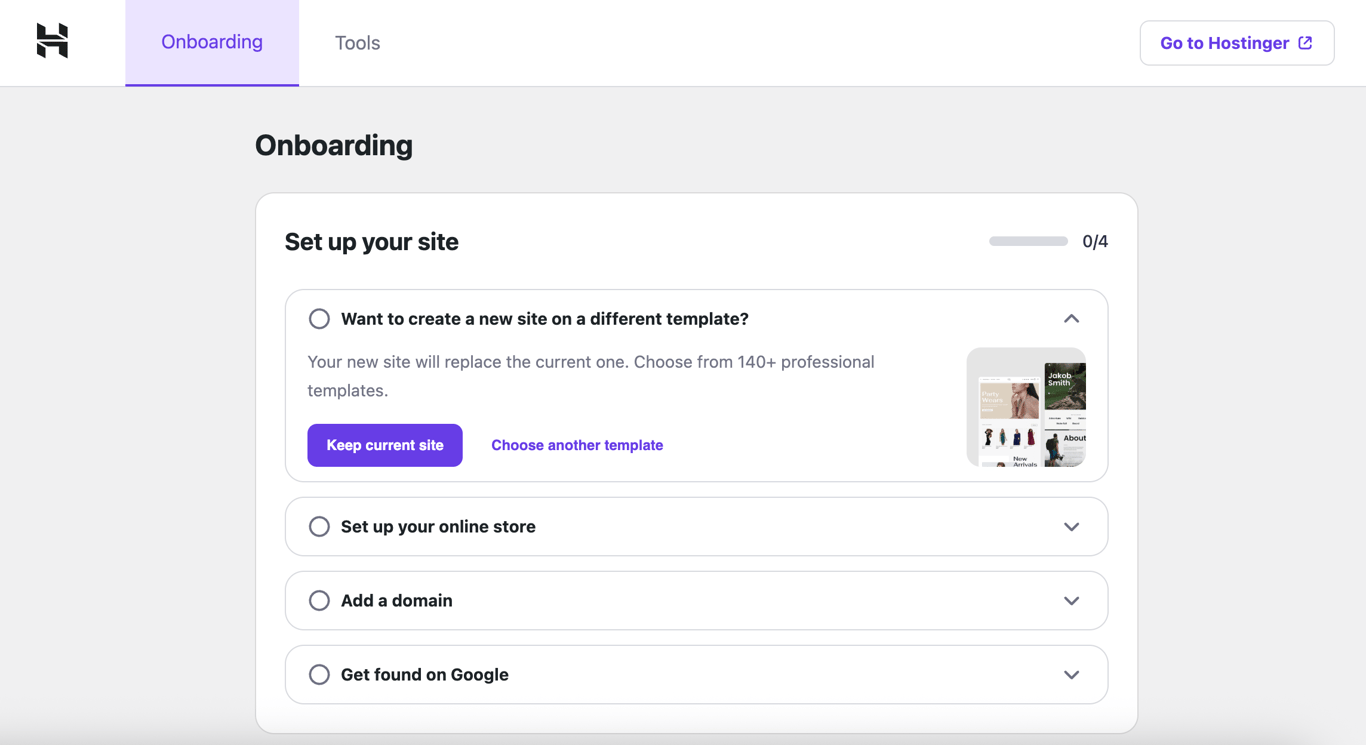Open the Add a domain row
Screen dimensions: 1366x745
[x=696, y=600]
